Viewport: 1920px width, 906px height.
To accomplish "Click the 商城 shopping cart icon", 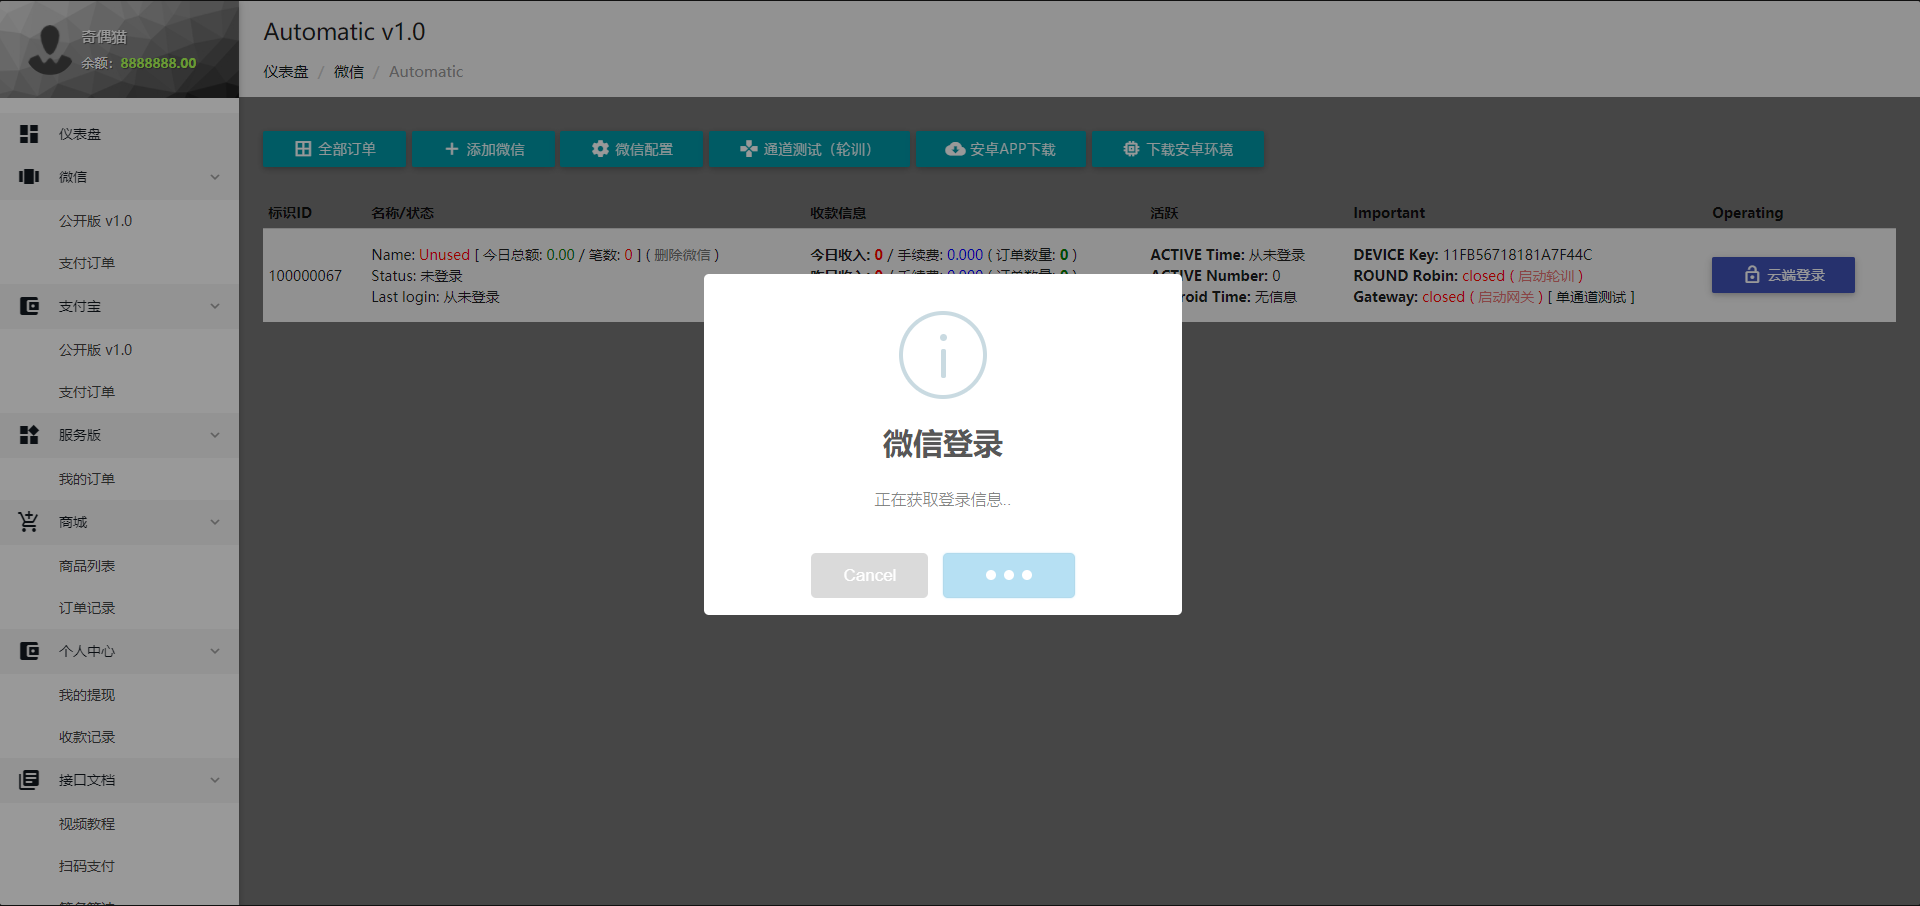I will point(29,521).
